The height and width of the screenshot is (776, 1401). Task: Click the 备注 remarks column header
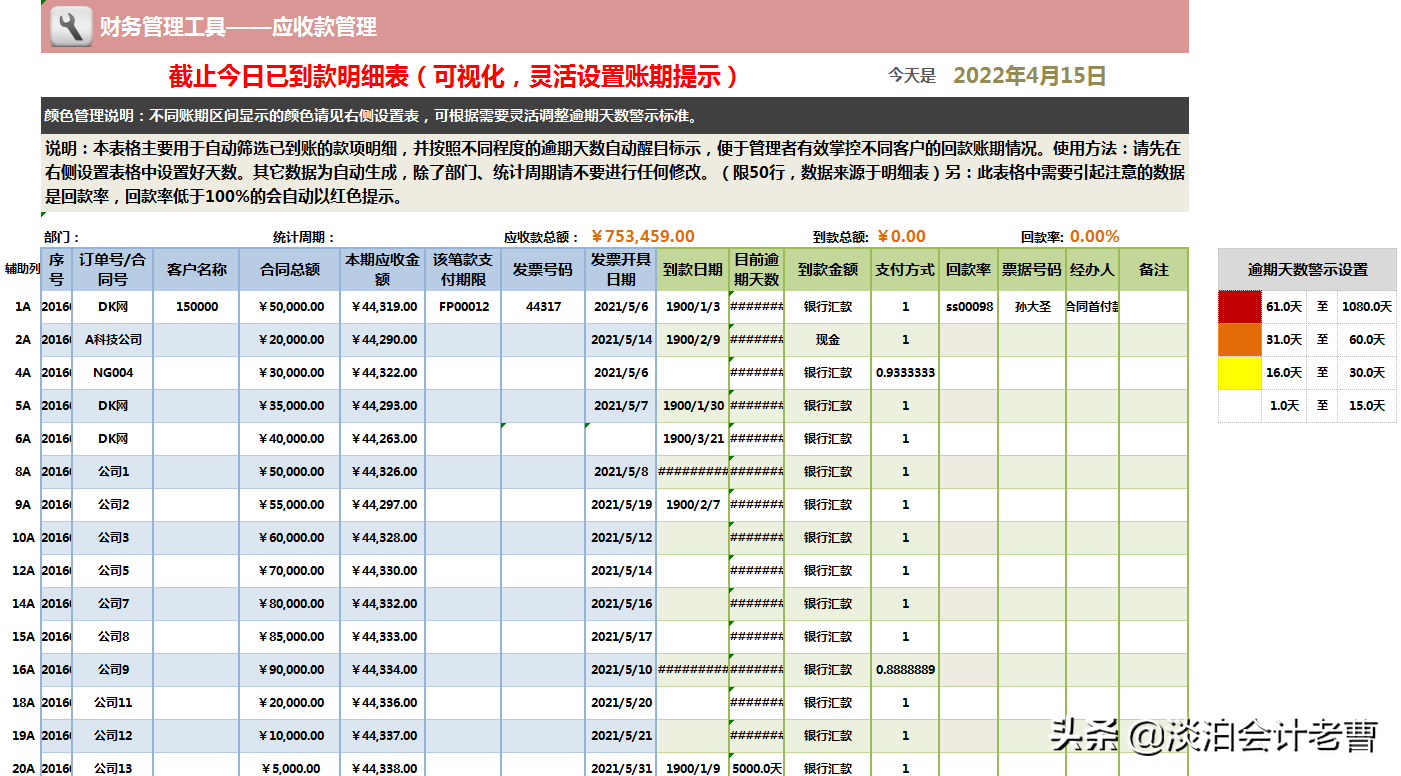1155,270
